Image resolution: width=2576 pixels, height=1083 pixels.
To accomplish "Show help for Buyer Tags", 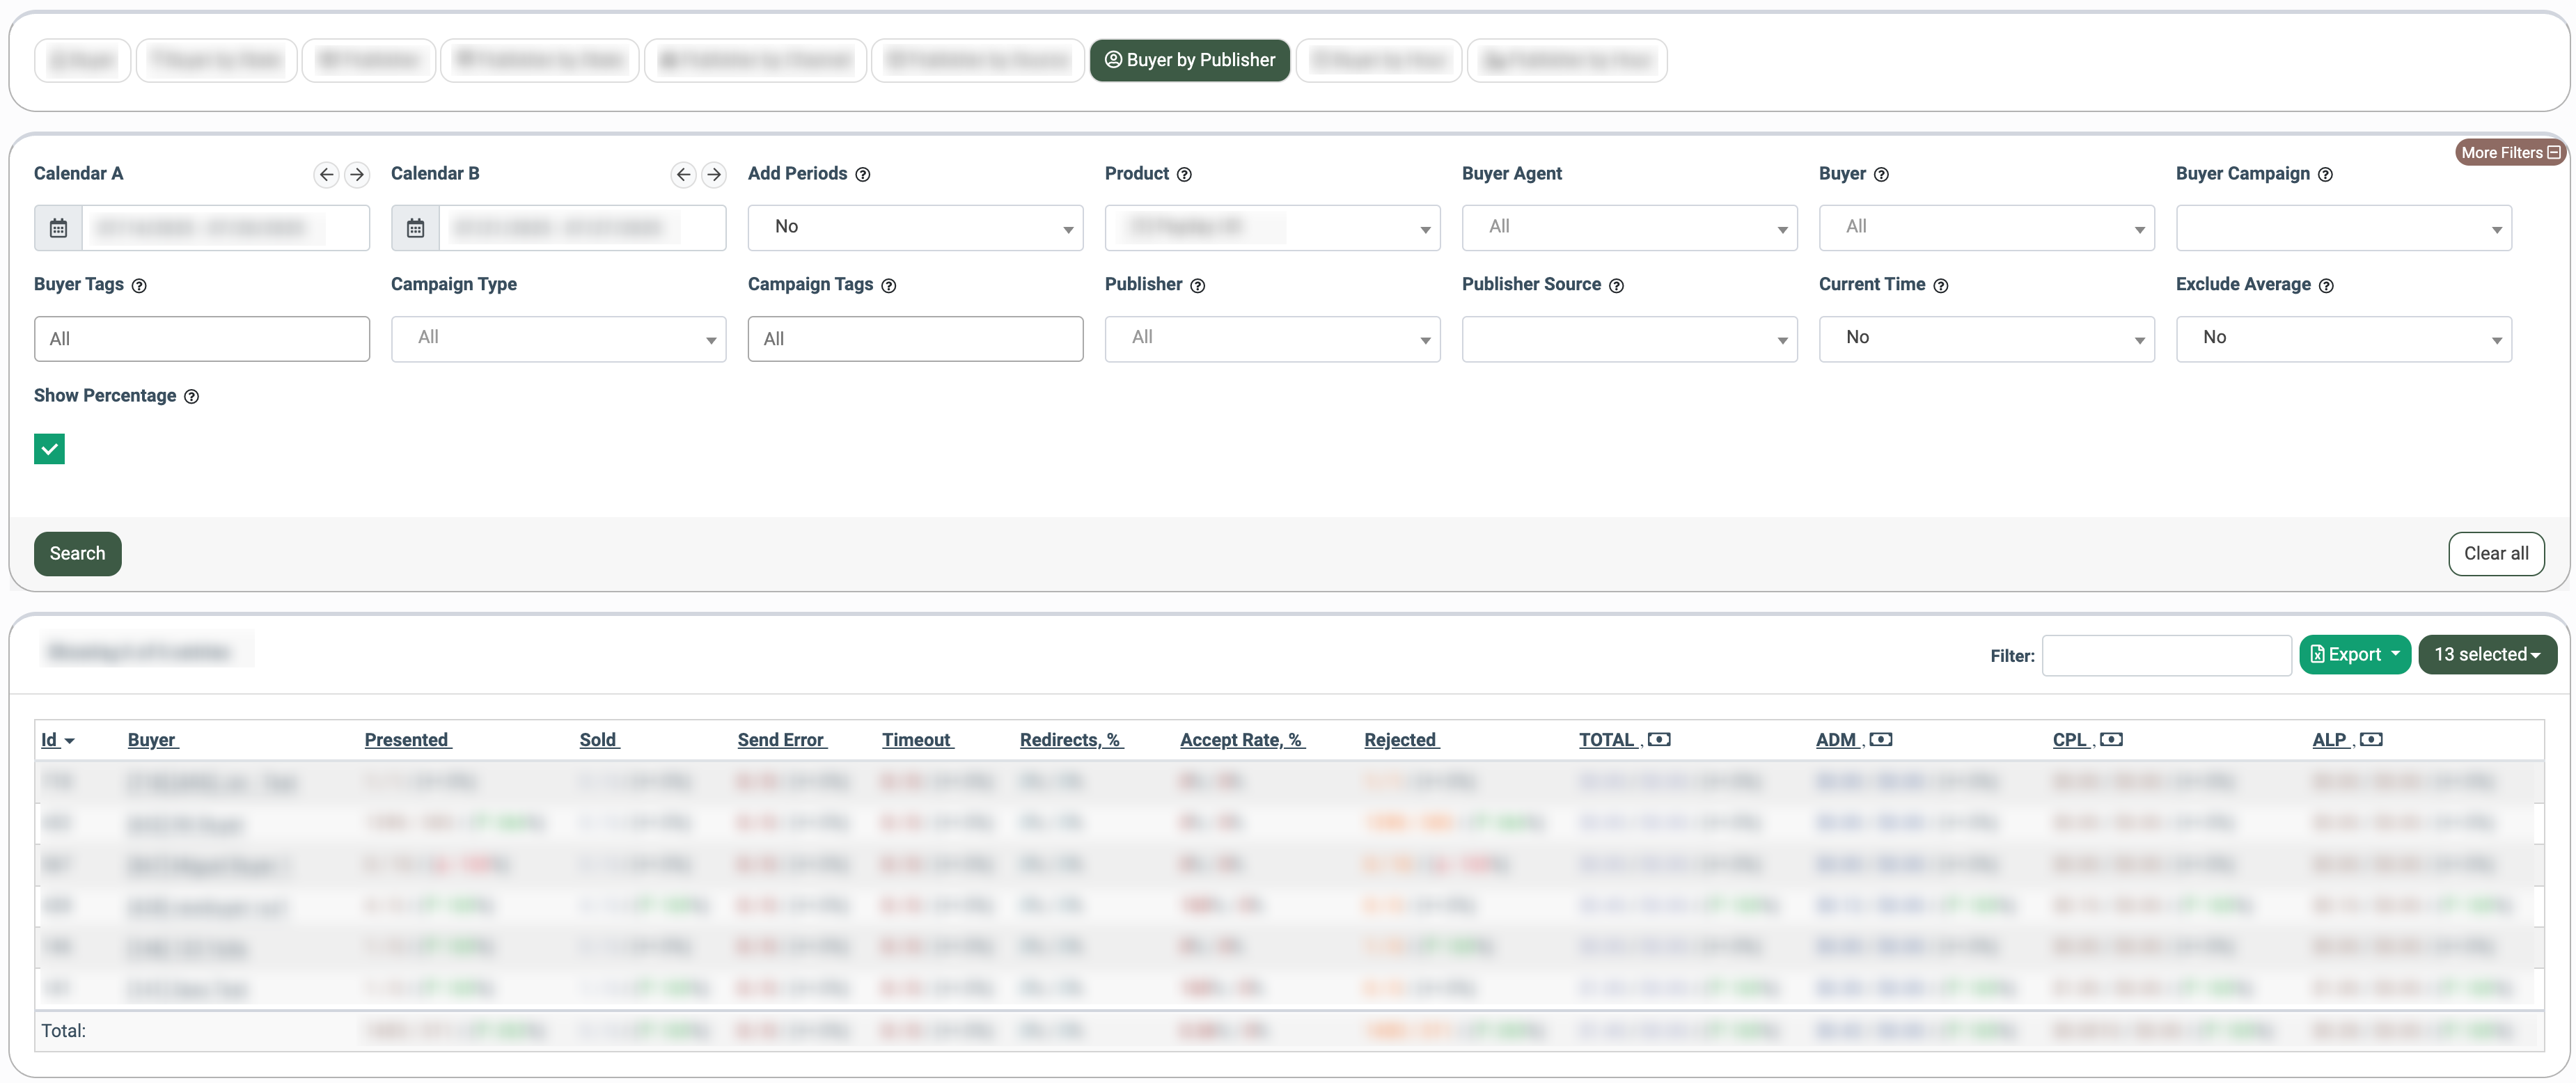I will [139, 285].
